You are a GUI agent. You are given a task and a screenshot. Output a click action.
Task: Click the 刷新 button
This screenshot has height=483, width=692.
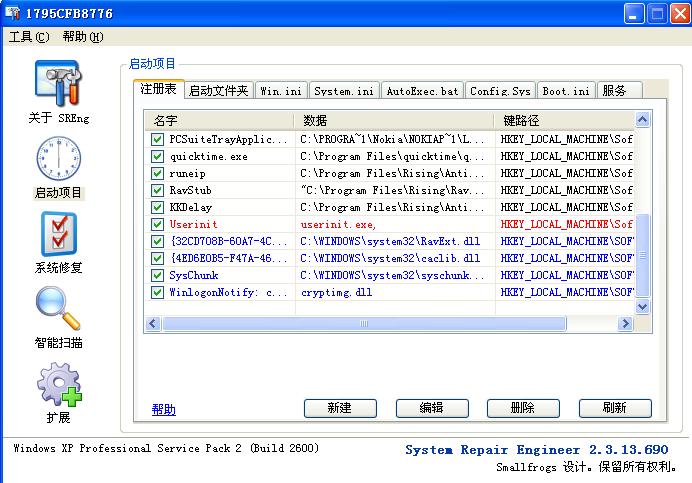click(x=615, y=408)
